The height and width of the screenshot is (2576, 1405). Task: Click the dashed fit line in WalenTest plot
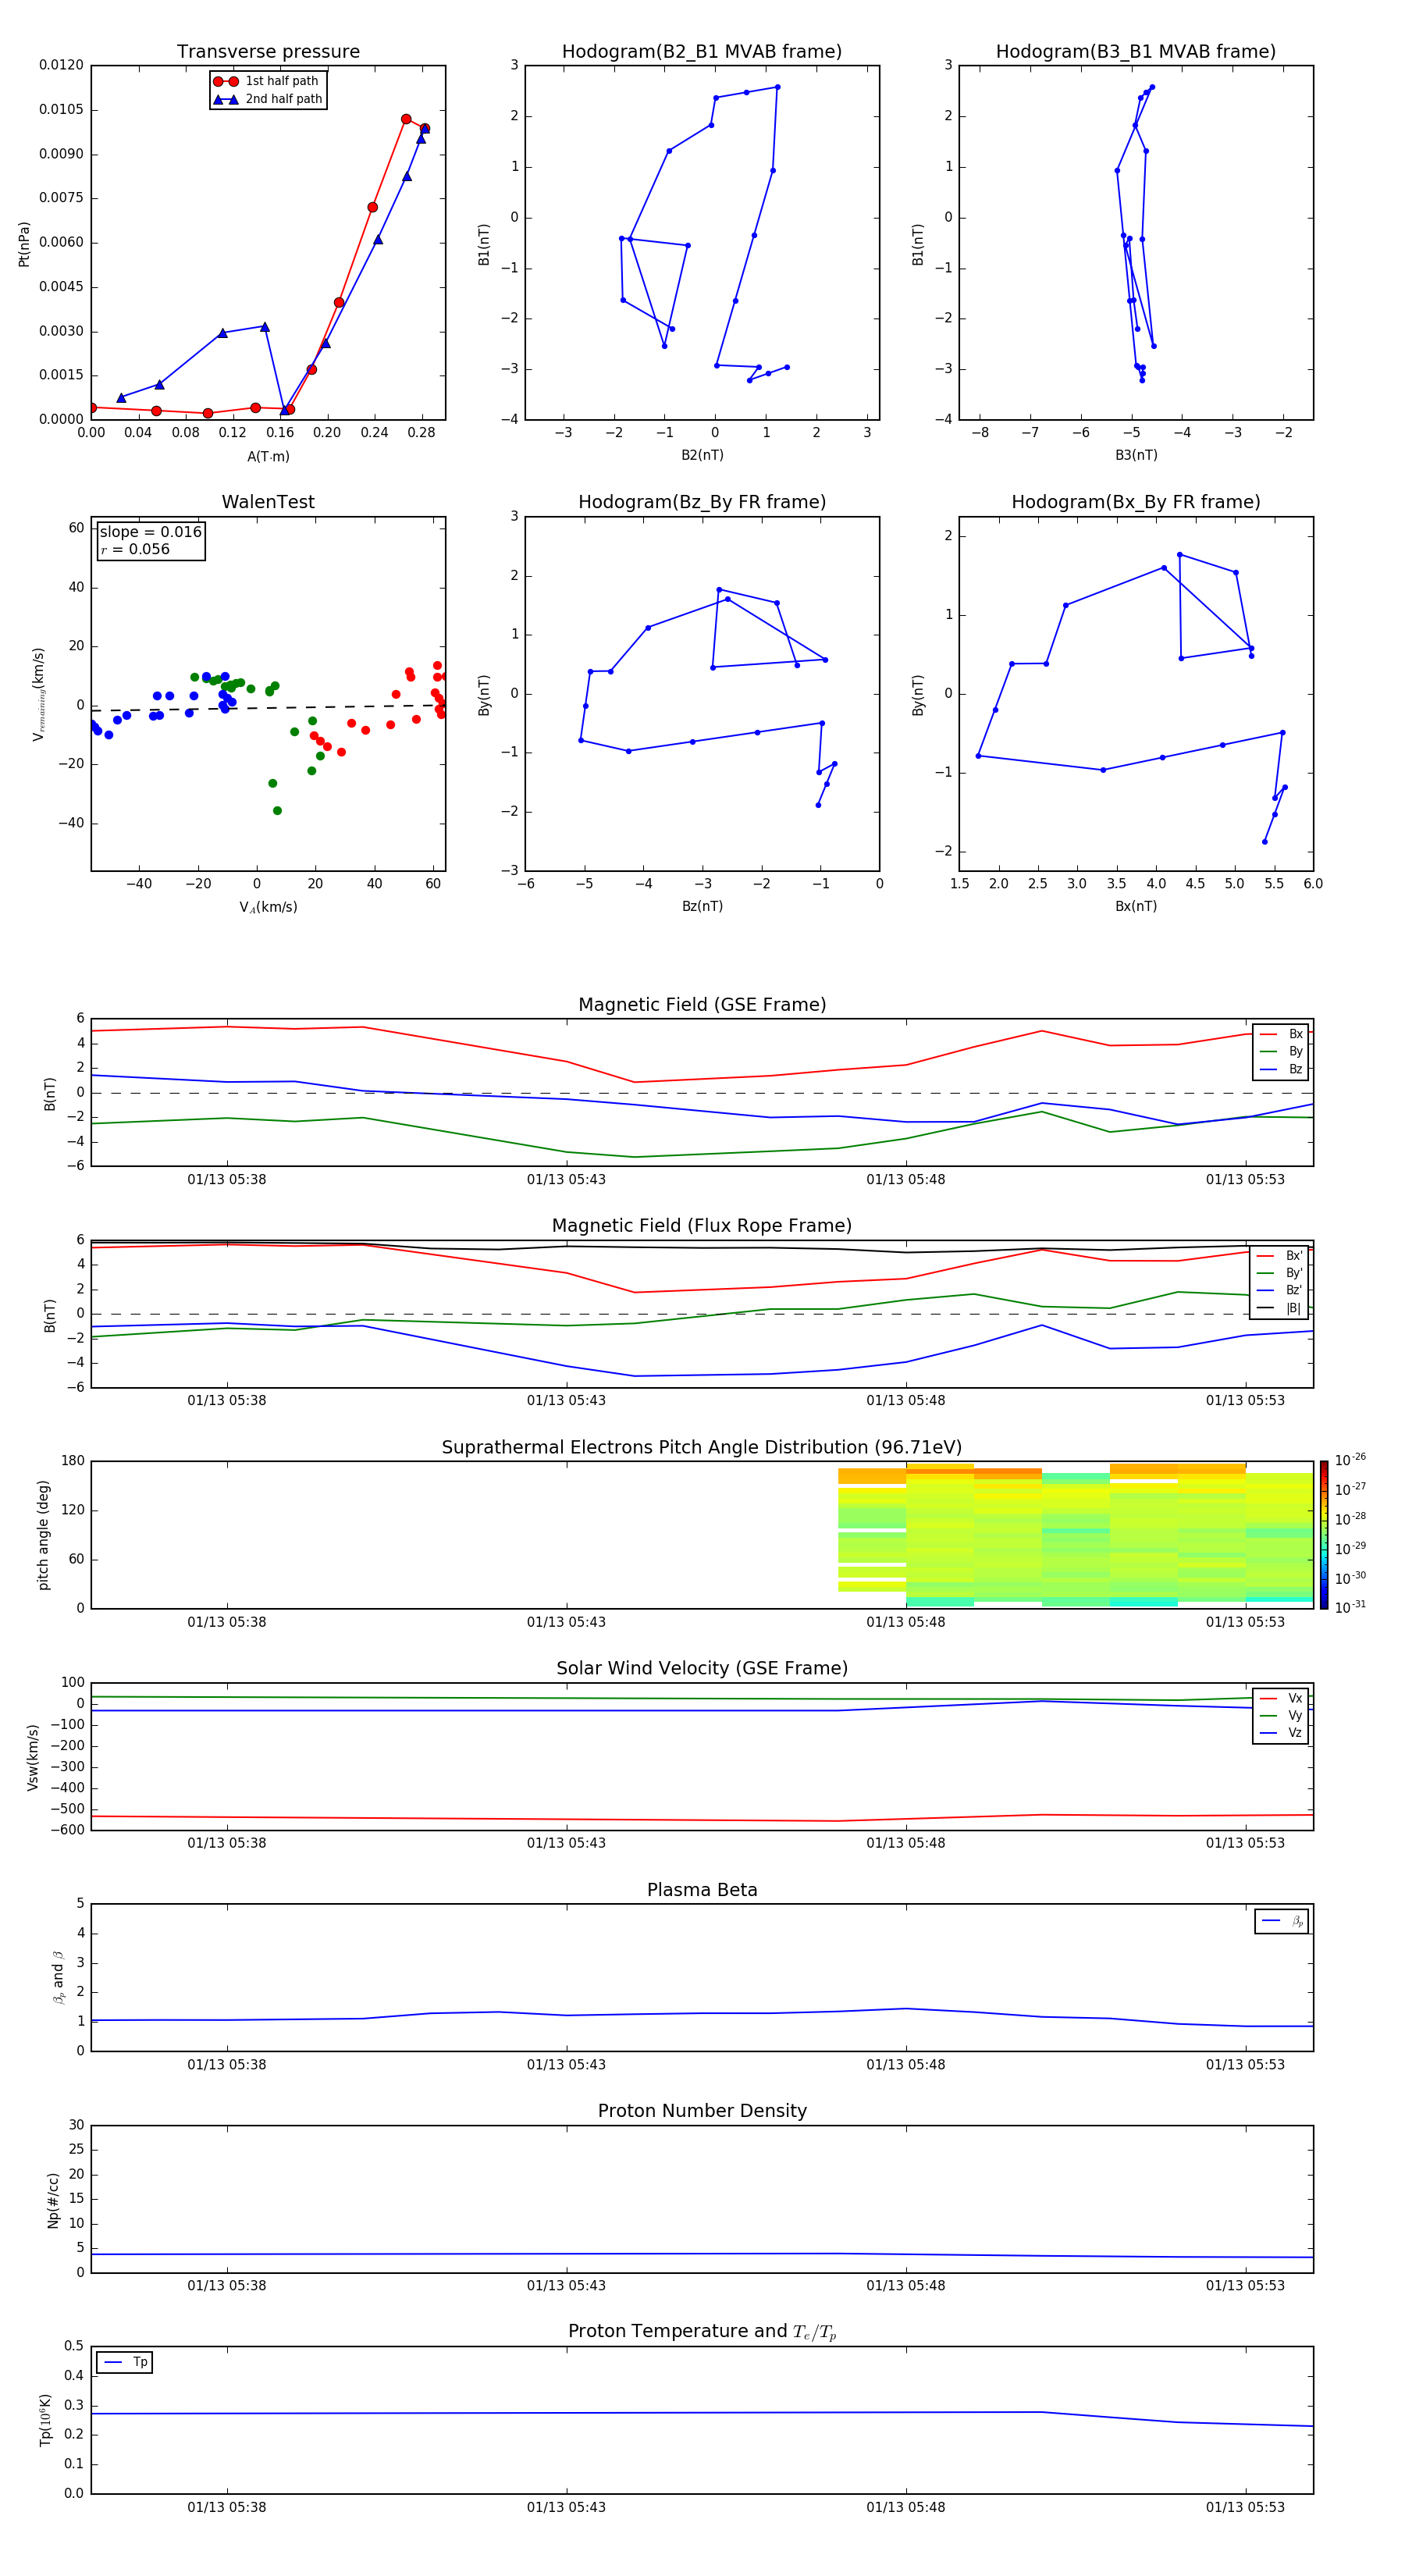[268, 708]
